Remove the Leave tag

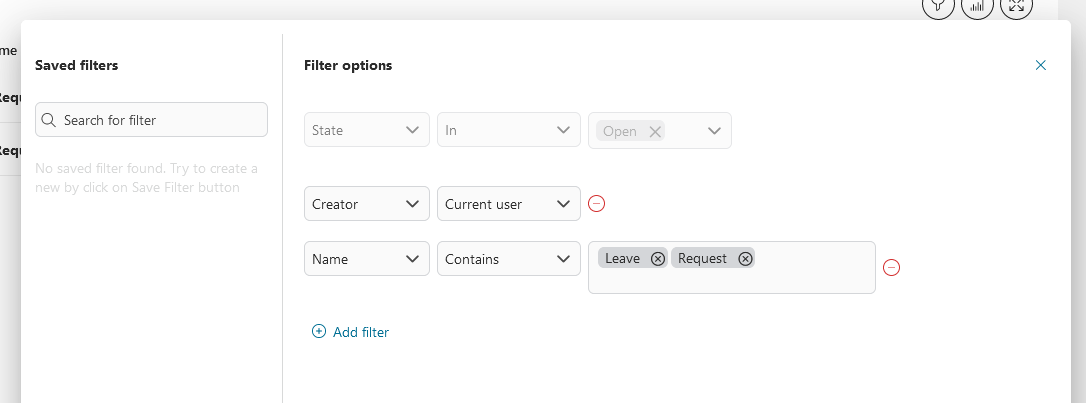pos(657,259)
